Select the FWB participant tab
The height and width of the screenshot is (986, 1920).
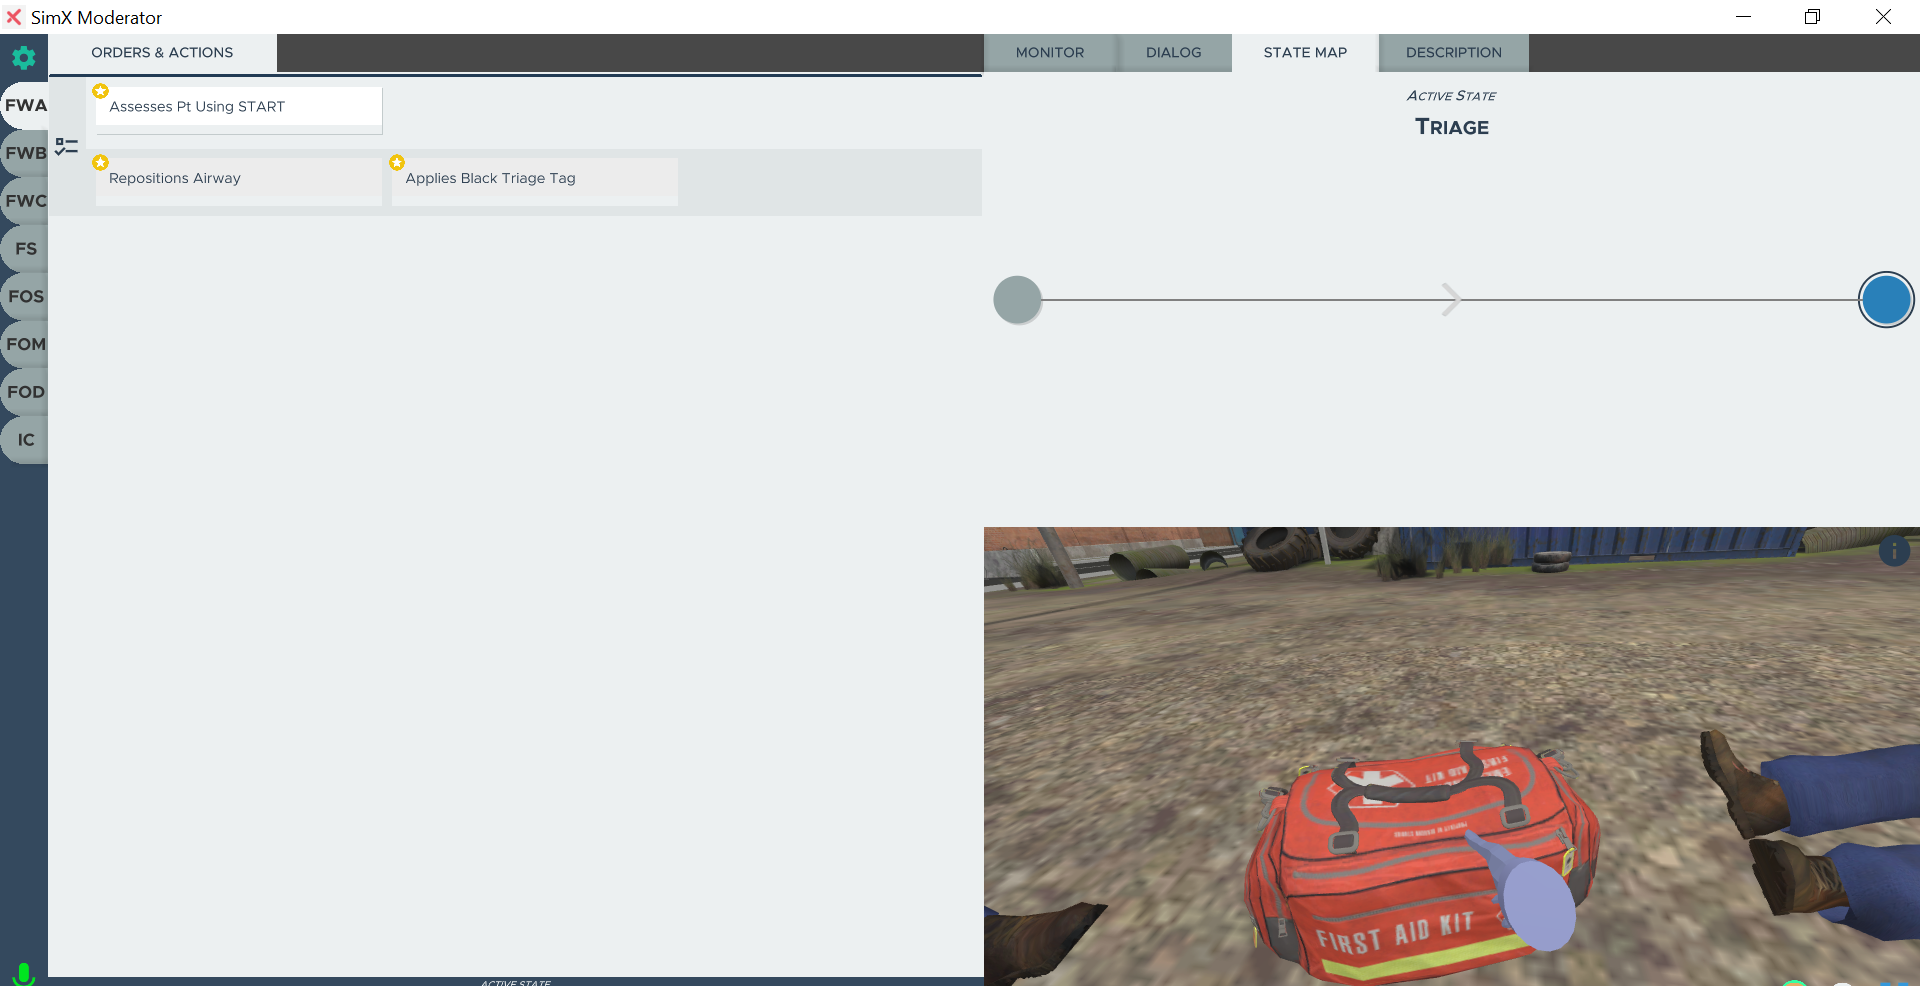26,153
